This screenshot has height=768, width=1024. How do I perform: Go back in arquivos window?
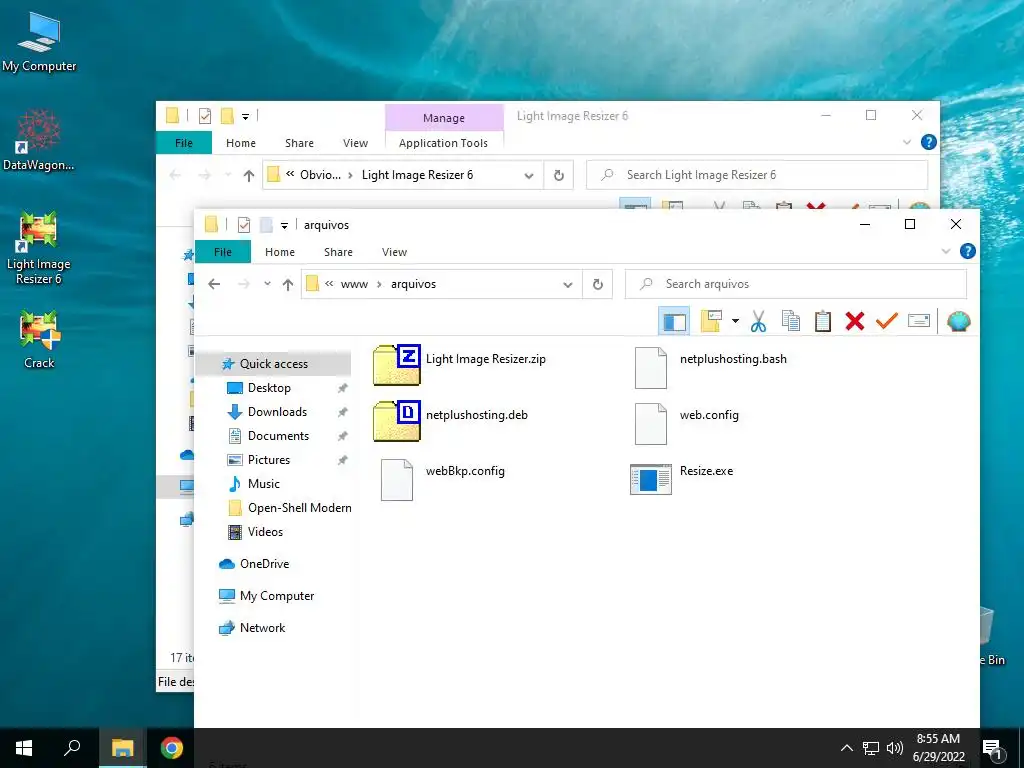214,284
